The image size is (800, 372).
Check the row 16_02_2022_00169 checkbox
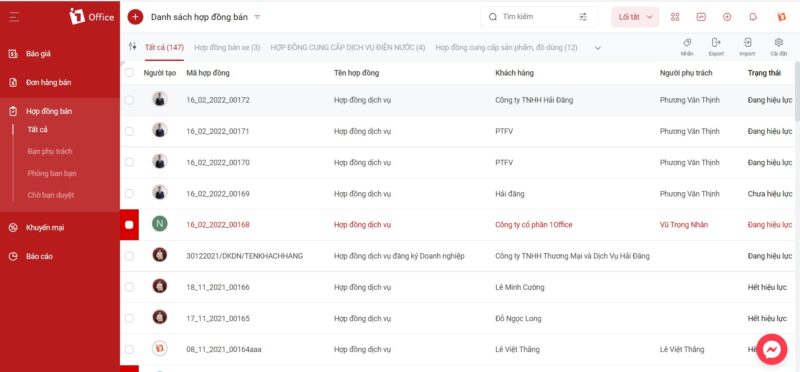(129, 193)
